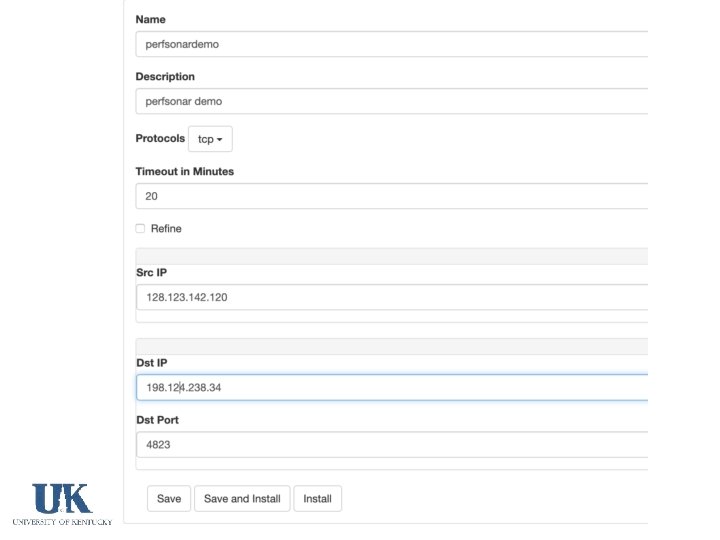This screenshot has height=540, width=720.
Task: Click the Src IP label
Action: click(x=152, y=272)
